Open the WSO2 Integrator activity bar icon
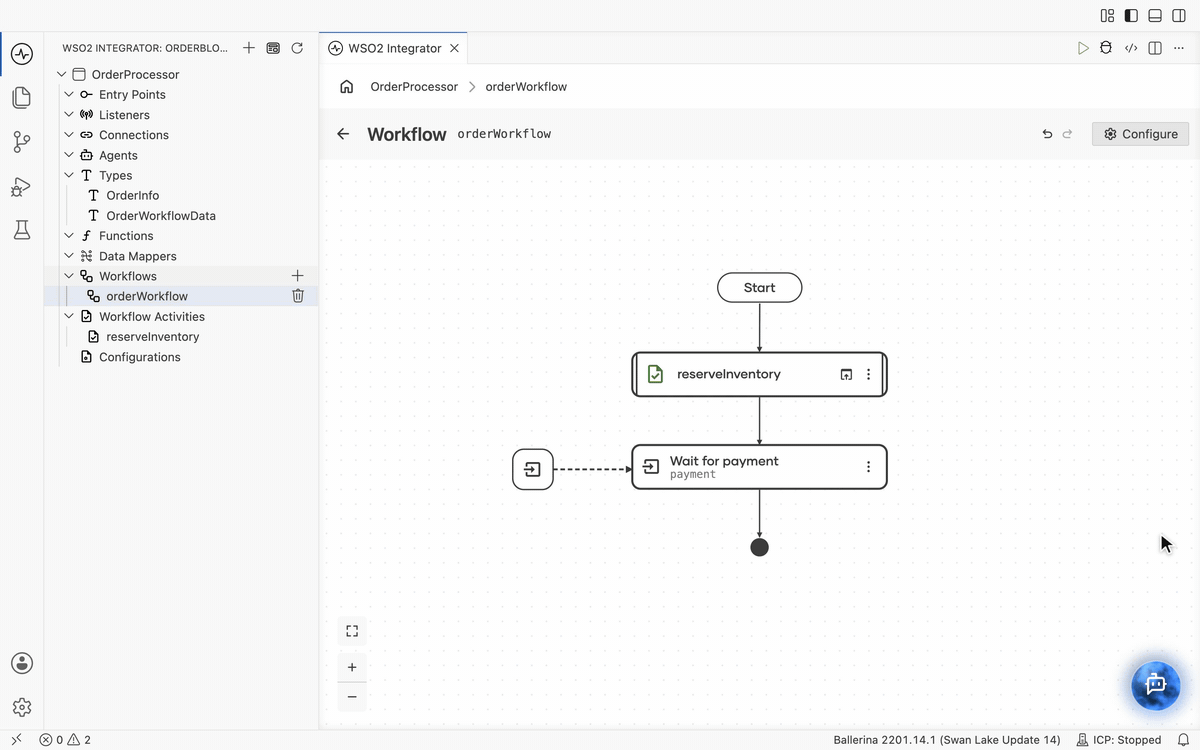Image resolution: width=1200 pixels, height=750 pixels. click(x=22, y=53)
